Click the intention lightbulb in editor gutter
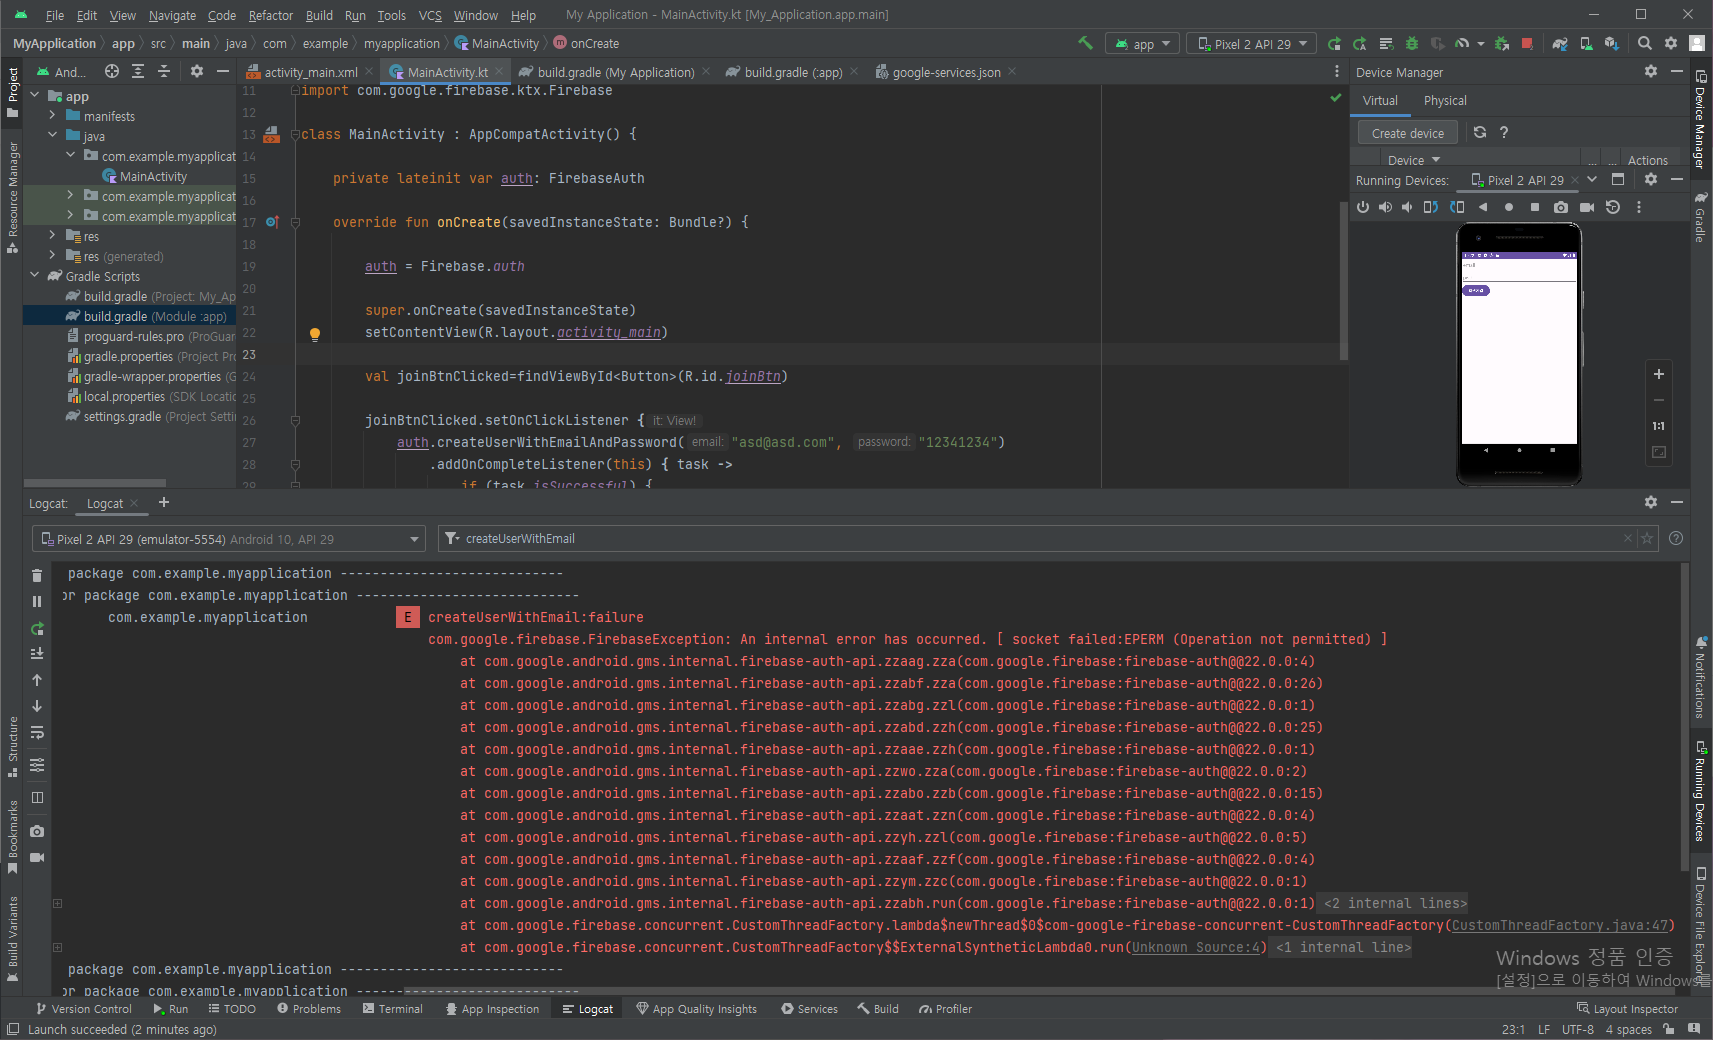1713x1040 pixels. click(315, 334)
